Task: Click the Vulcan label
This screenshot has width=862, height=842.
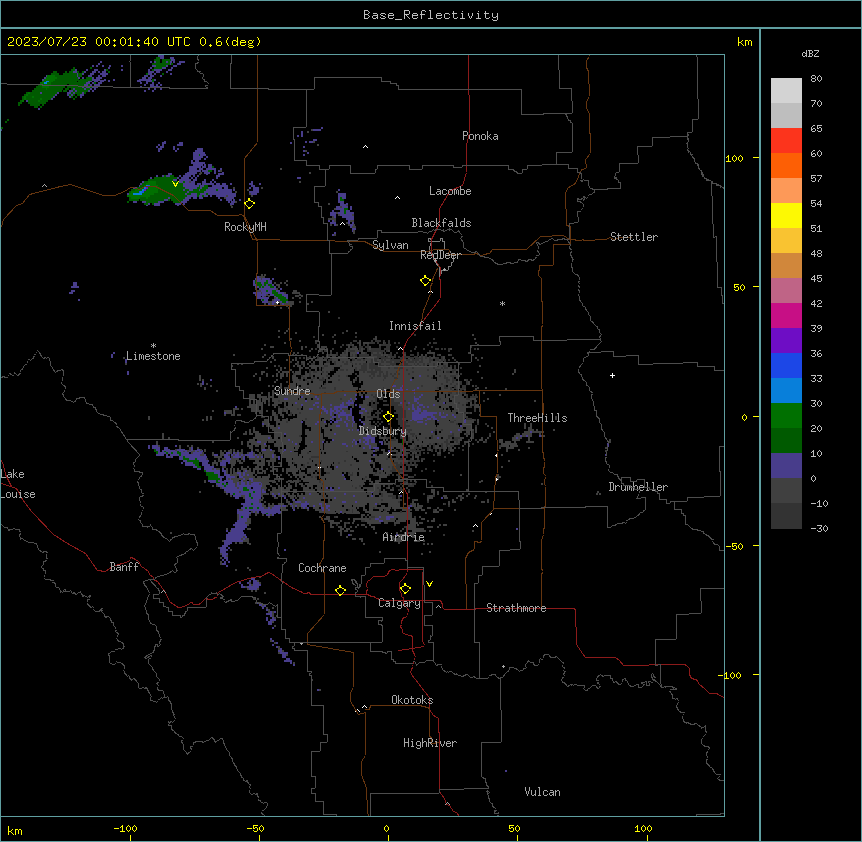Action: coord(543,792)
